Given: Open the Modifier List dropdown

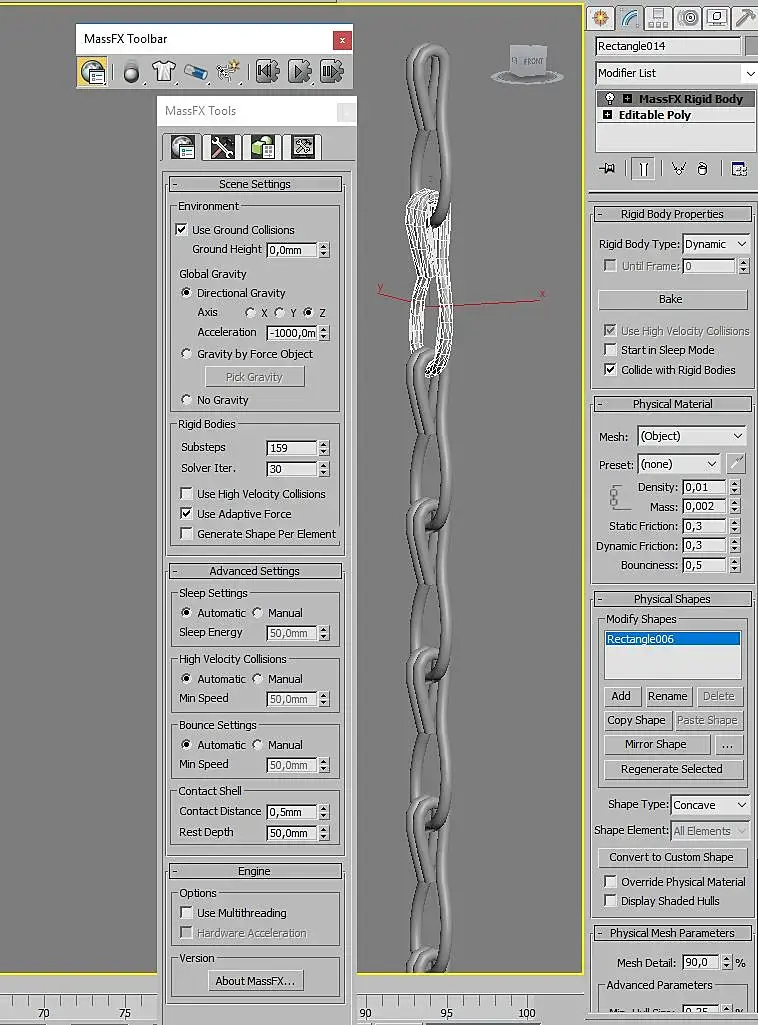Looking at the screenshot, I should pyautogui.click(x=750, y=73).
